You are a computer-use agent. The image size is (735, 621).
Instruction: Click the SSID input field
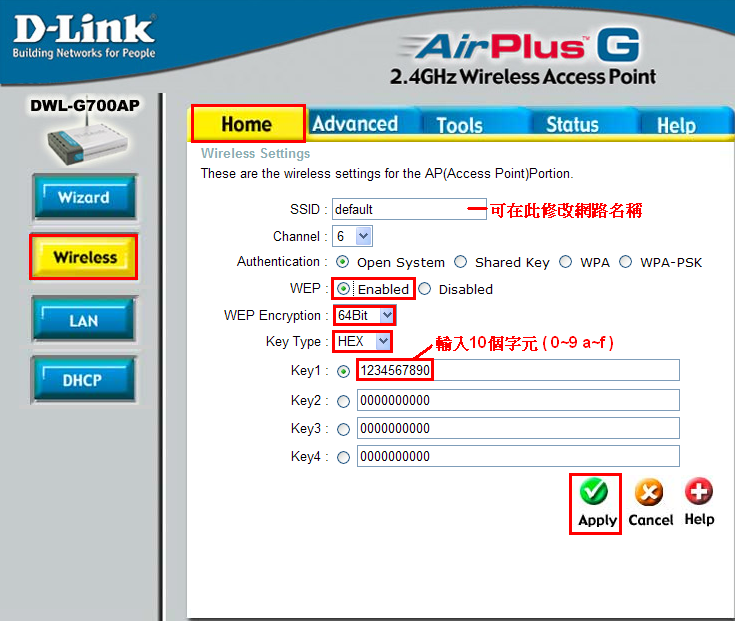point(409,209)
